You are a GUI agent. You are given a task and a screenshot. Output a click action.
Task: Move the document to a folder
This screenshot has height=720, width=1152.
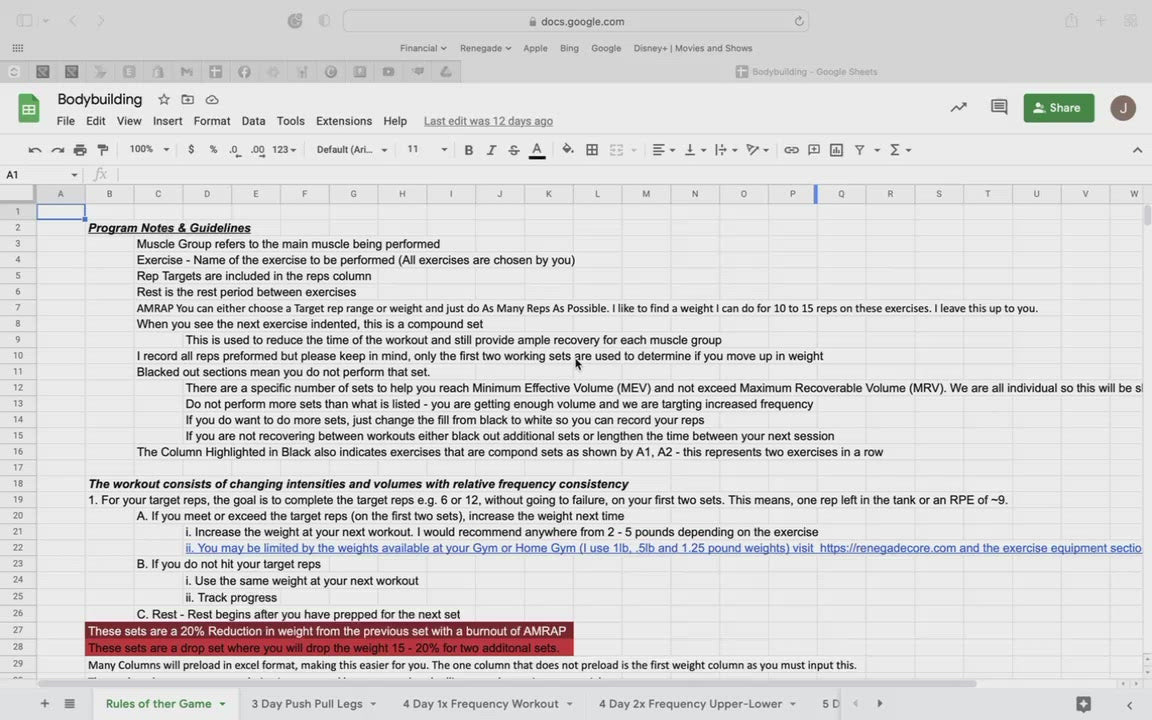pos(187,99)
